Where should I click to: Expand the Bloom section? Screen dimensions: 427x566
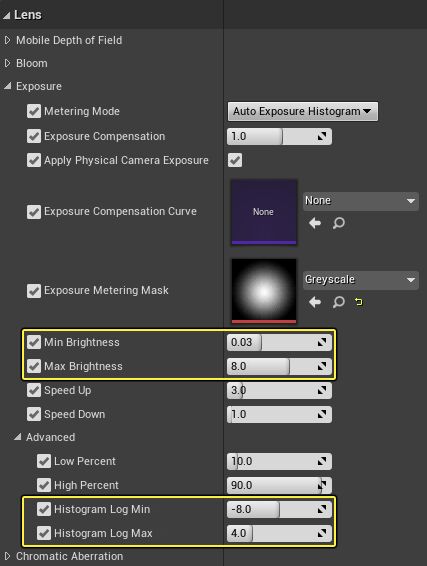(7, 63)
